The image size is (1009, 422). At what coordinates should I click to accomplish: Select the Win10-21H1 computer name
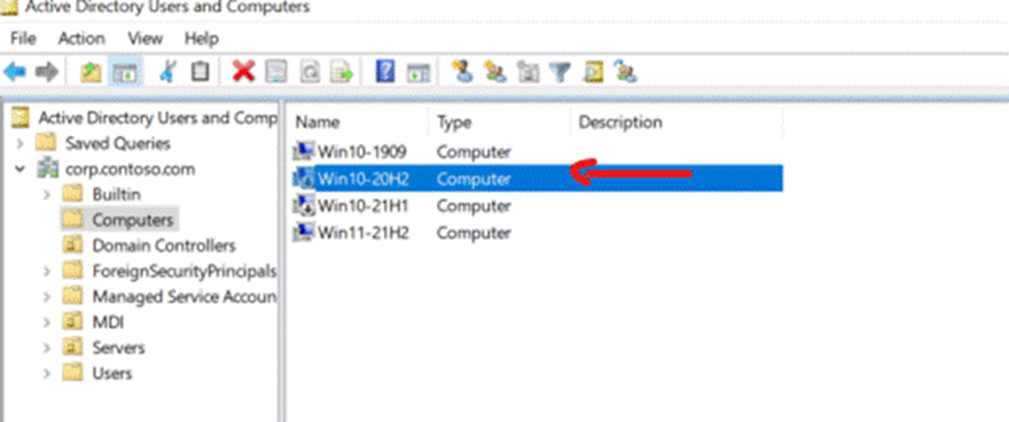pyautogui.click(x=364, y=206)
